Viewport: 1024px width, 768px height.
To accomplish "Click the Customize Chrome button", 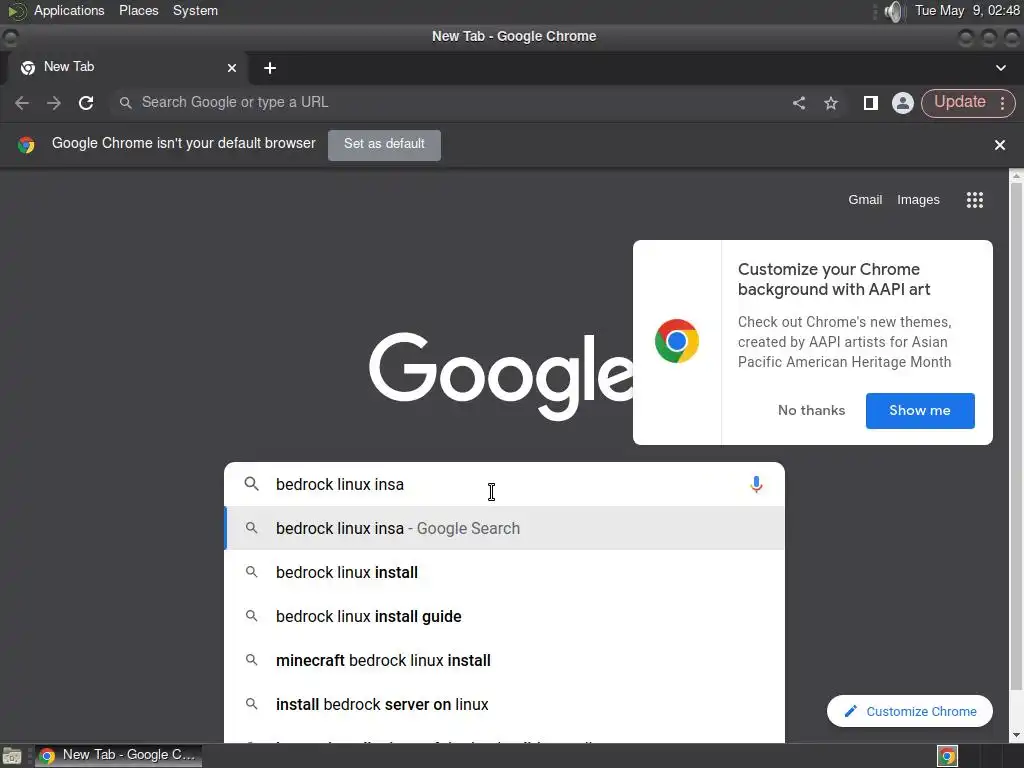I will click(910, 711).
